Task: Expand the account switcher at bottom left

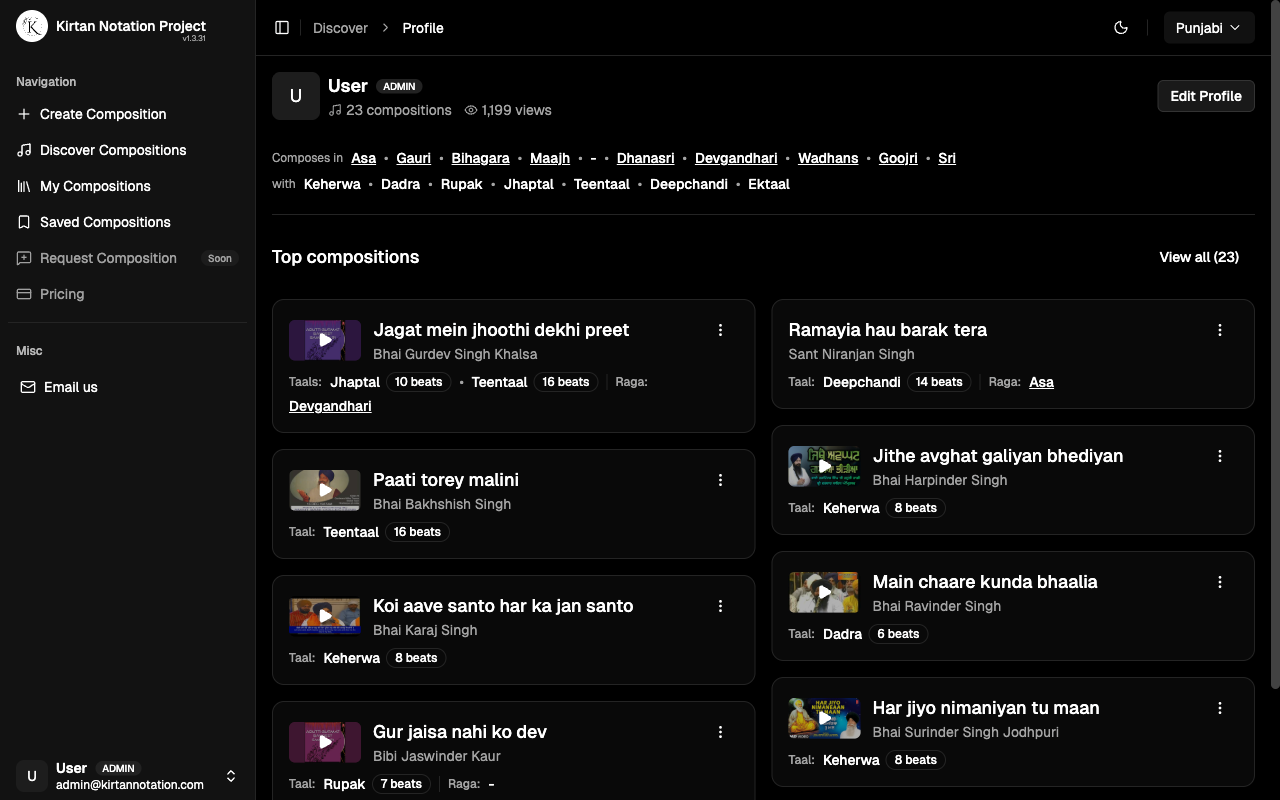Action: (231, 776)
